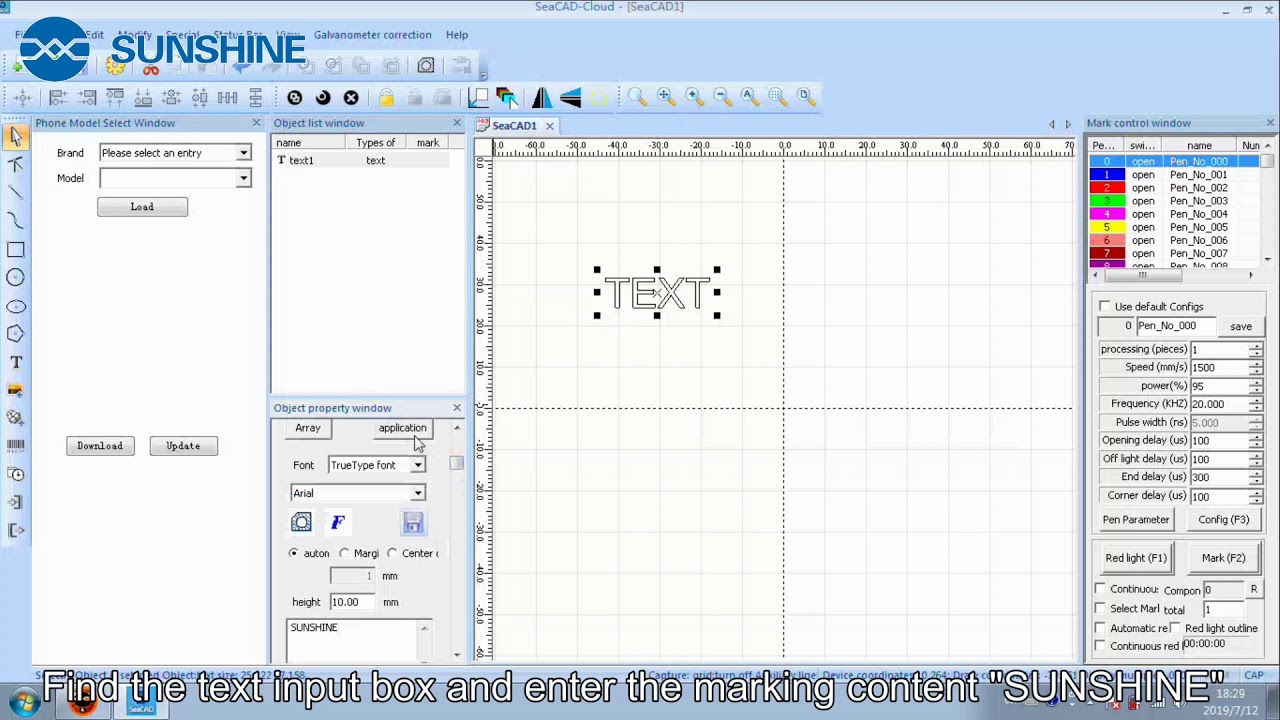Screen dimensions: 1280x720
Task: Adjust the power(%) stepper arrows
Action: click(x=1256, y=386)
